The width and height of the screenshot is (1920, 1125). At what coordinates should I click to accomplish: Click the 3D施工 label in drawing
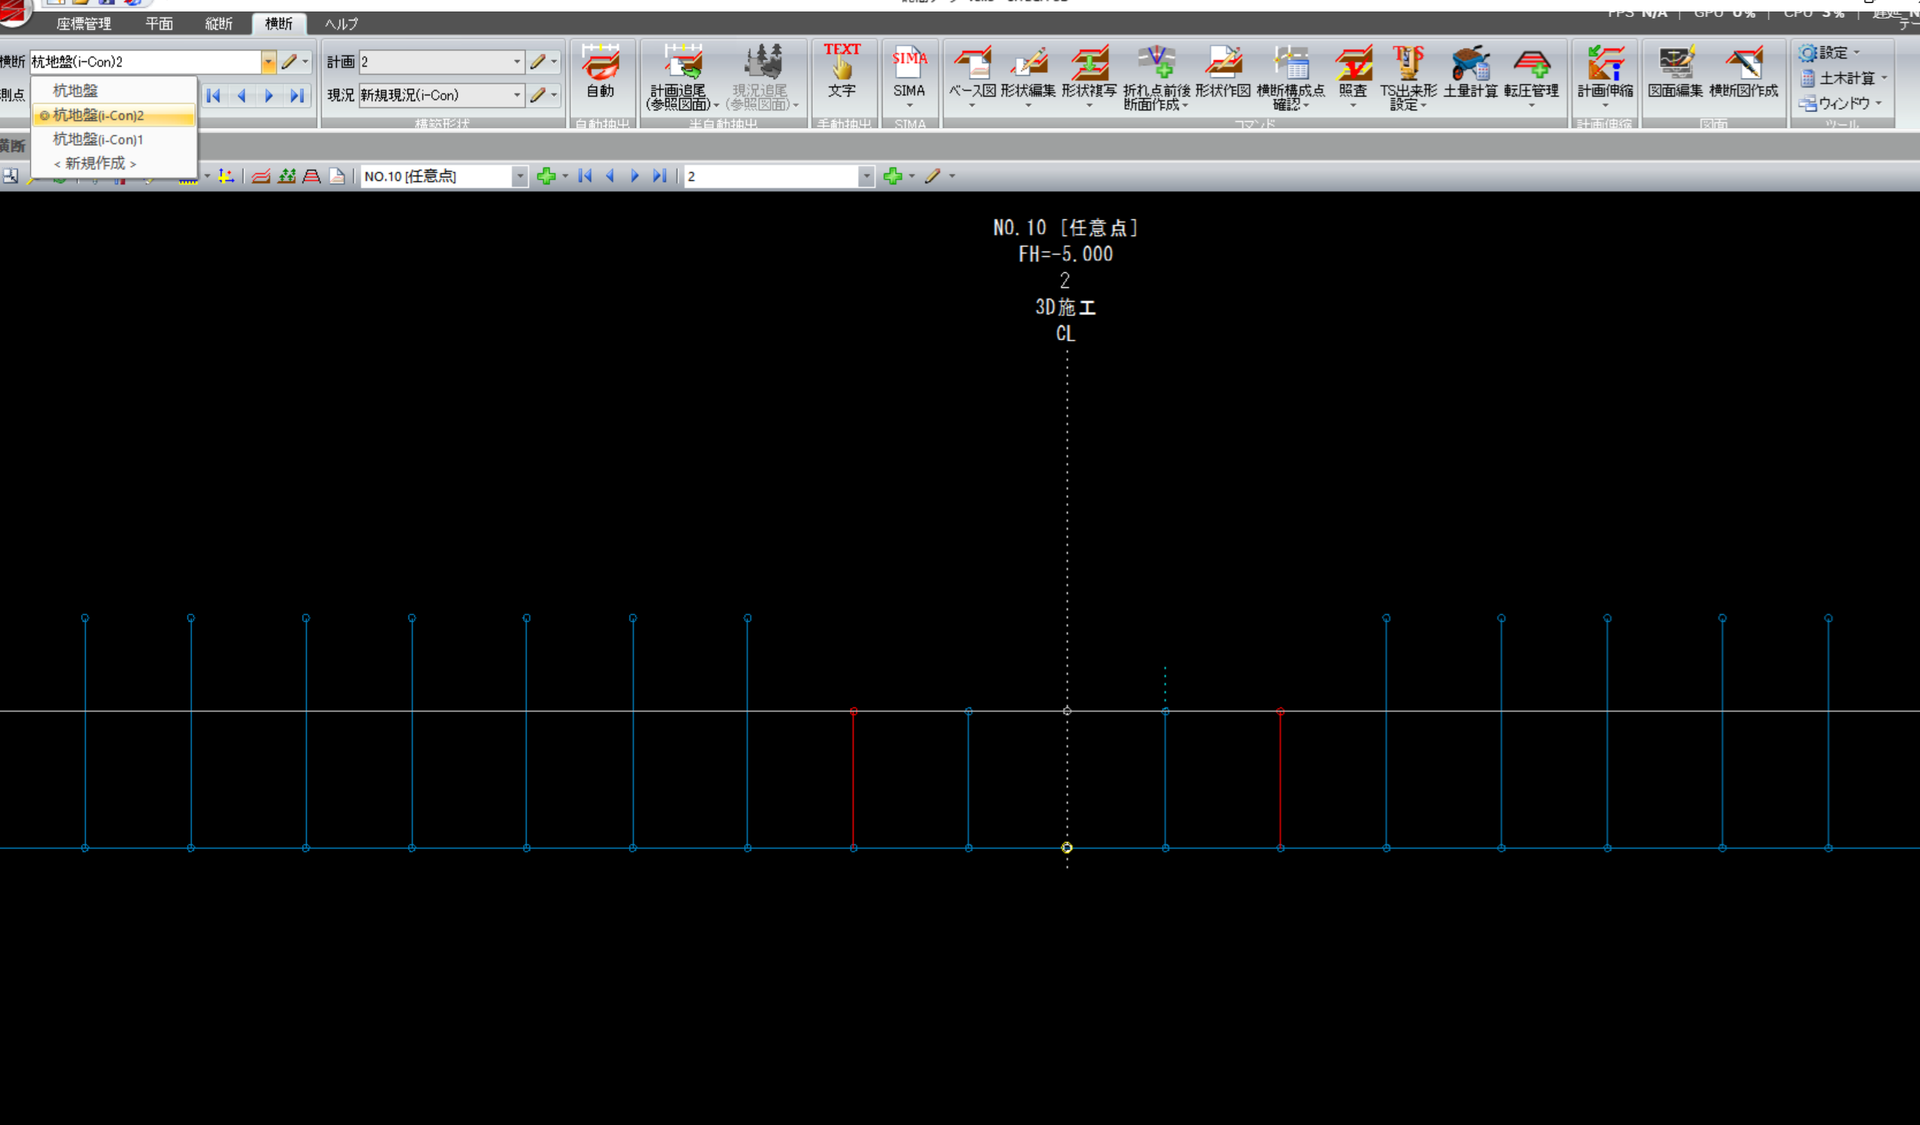point(1065,307)
